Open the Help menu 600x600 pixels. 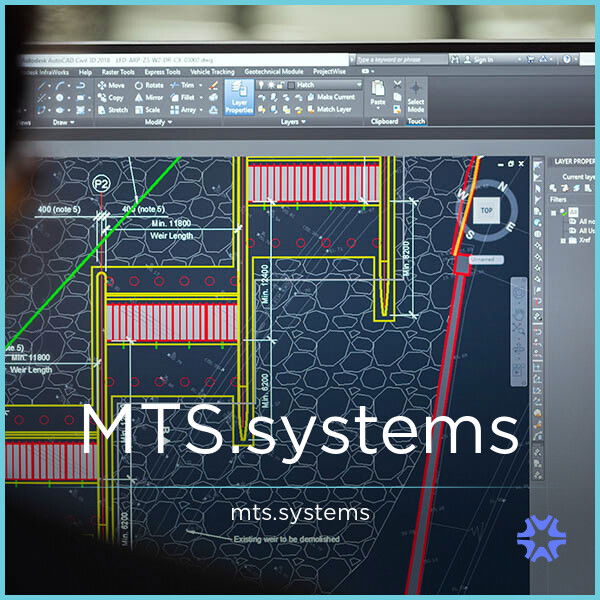coord(85,72)
